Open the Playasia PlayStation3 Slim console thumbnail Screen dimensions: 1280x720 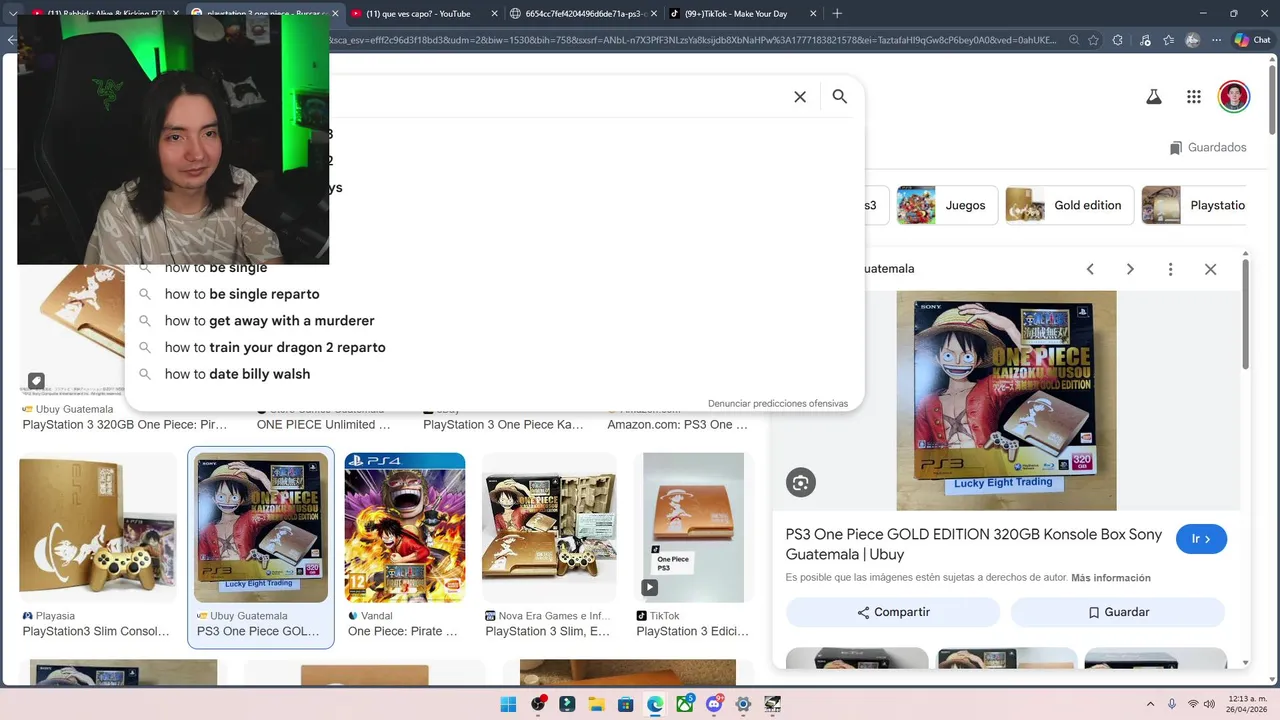(98, 527)
